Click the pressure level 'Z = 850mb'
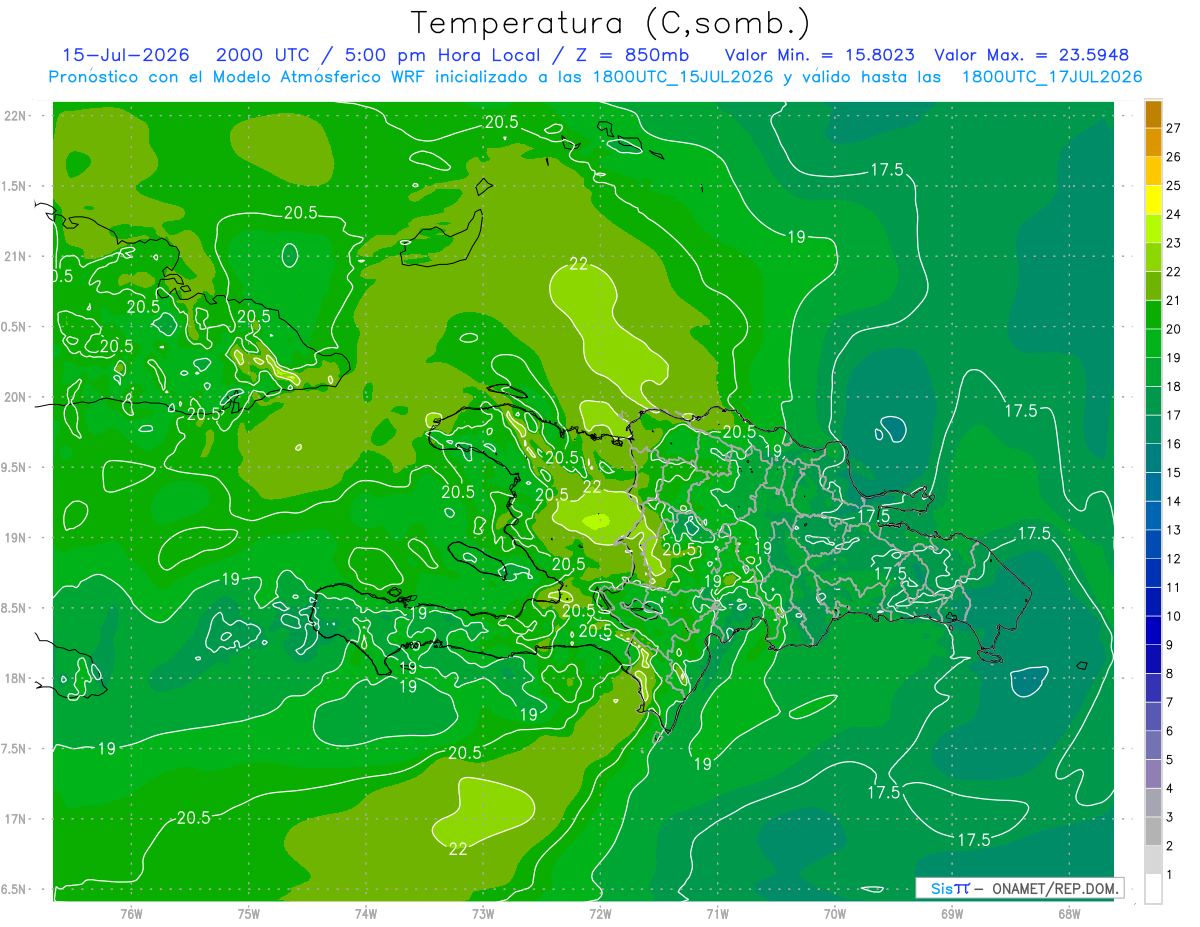Viewport: 1200px width, 927px height. (632, 56)
